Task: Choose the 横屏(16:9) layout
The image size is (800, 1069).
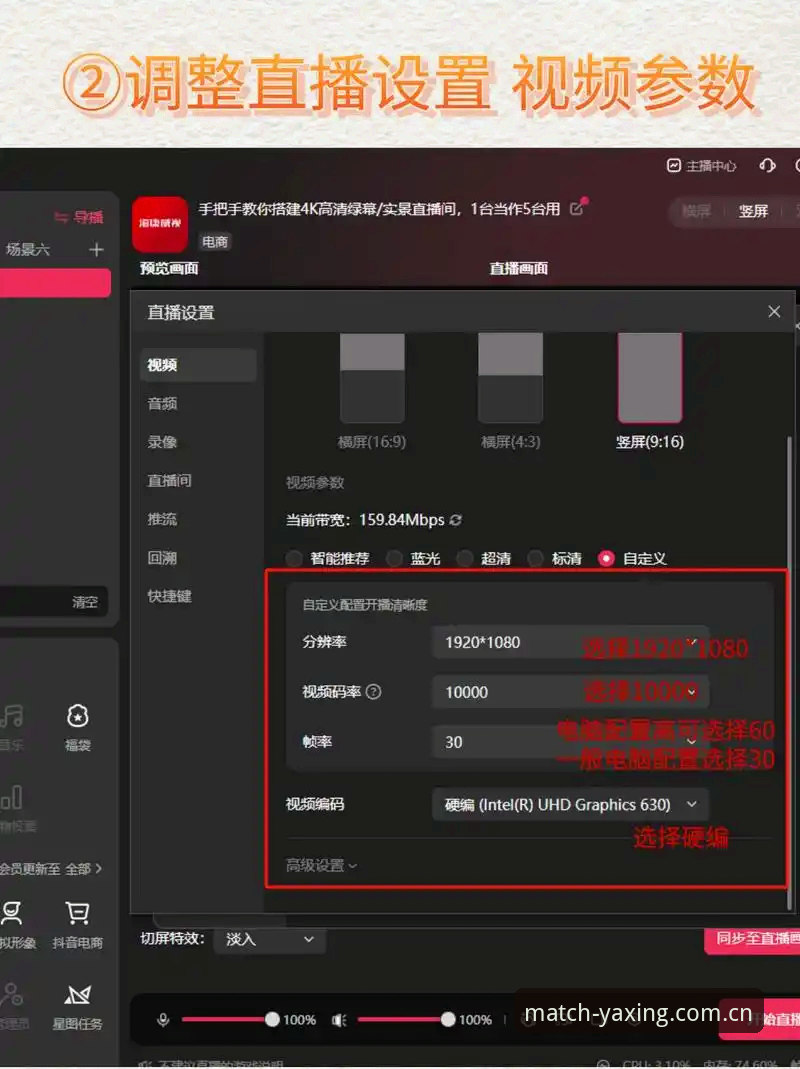Action: tap(372, 391)
